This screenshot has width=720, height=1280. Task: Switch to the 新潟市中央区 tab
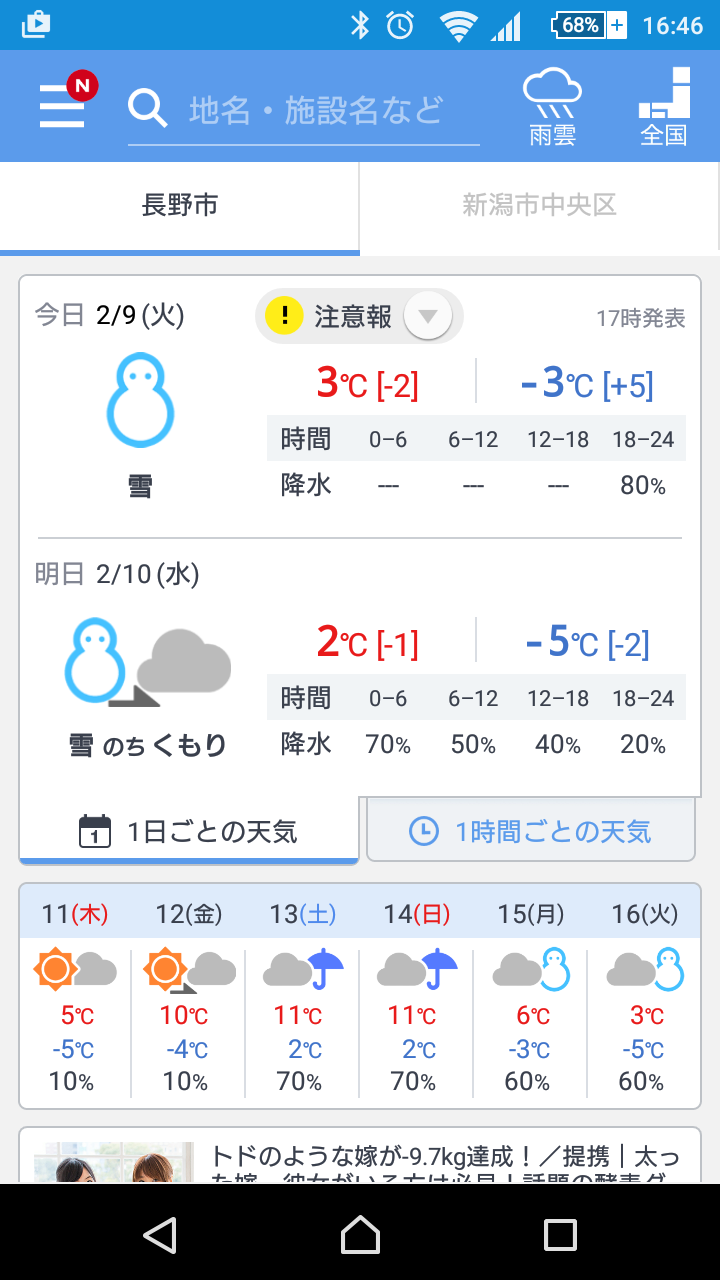click(x=539, y=206)
